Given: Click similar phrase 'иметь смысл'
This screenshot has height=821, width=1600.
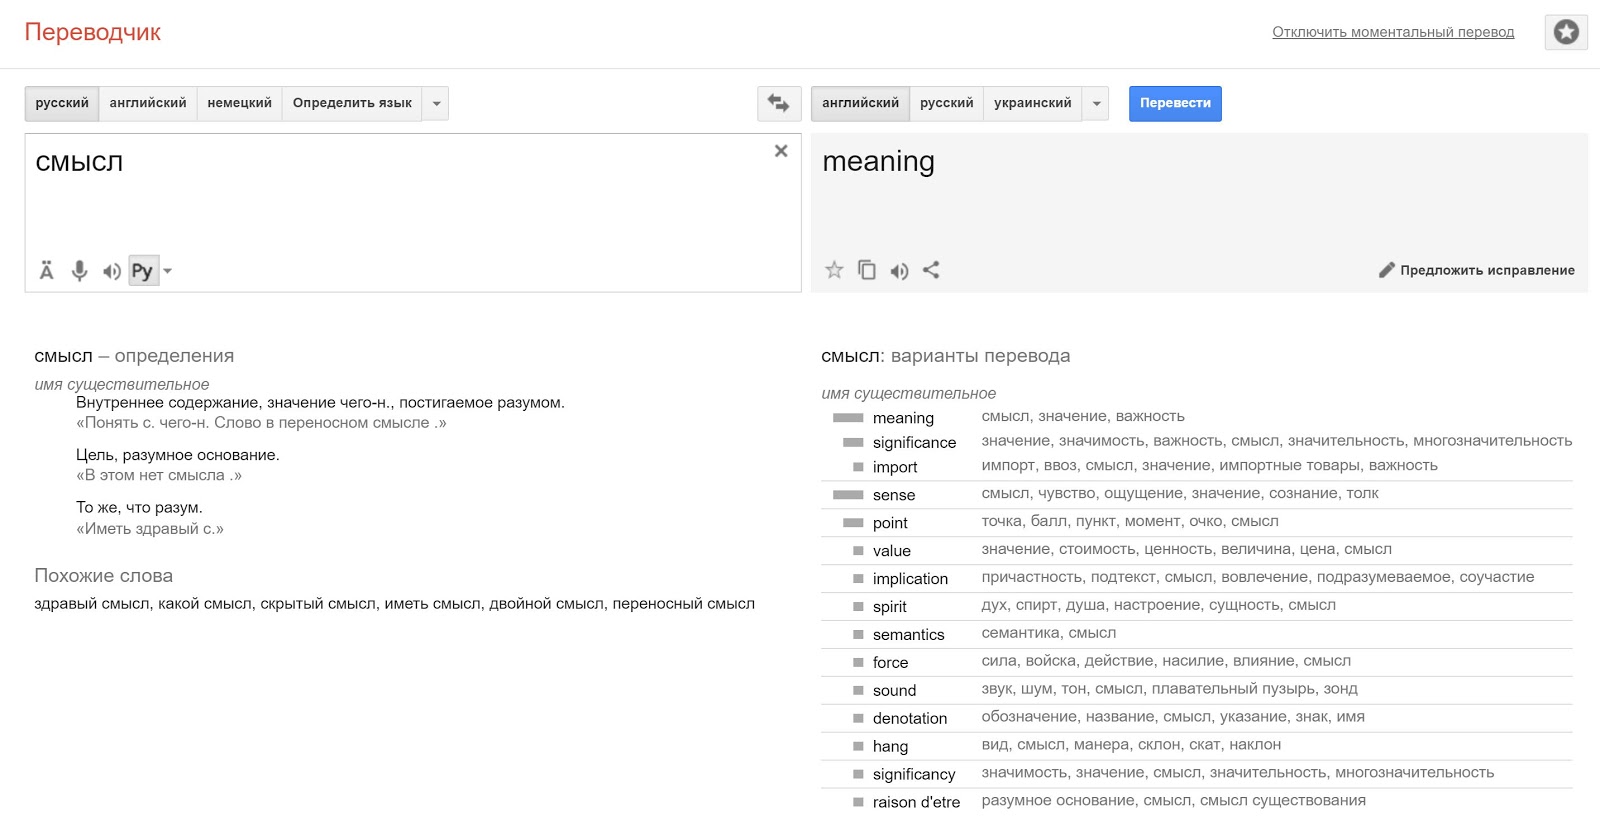Looking at the screenshot, I should click(432, 604).
